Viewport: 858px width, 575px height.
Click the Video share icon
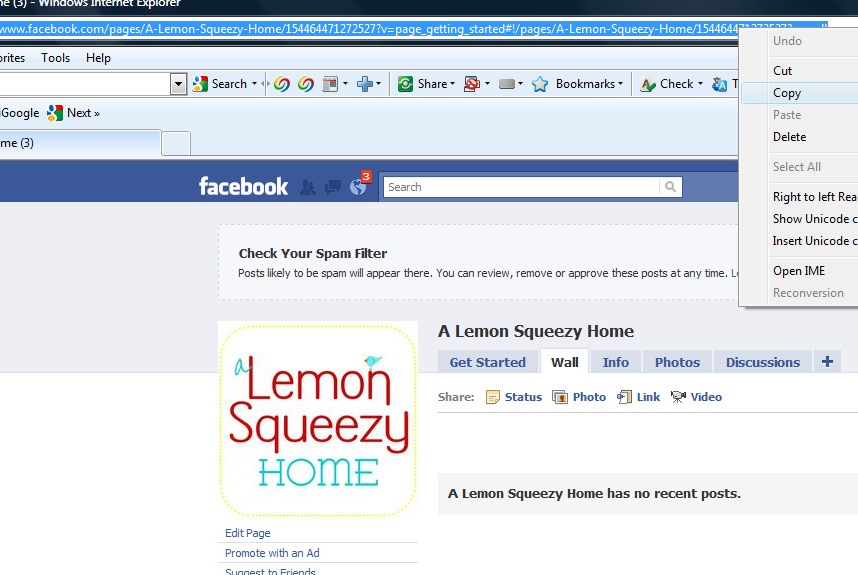[x=679, y=397]
